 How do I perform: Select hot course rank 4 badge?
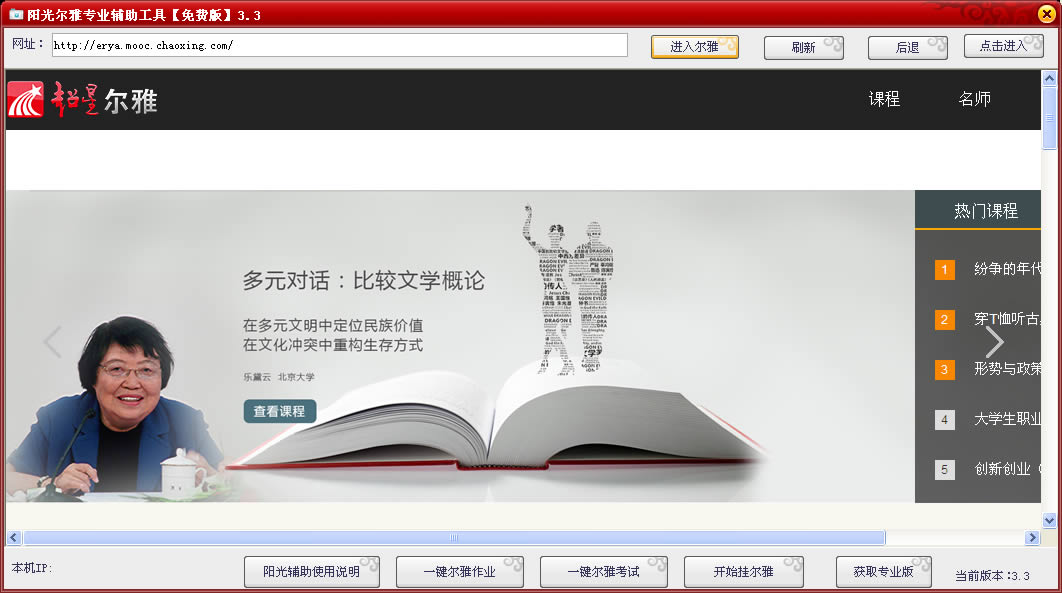[x=945, y=420]
